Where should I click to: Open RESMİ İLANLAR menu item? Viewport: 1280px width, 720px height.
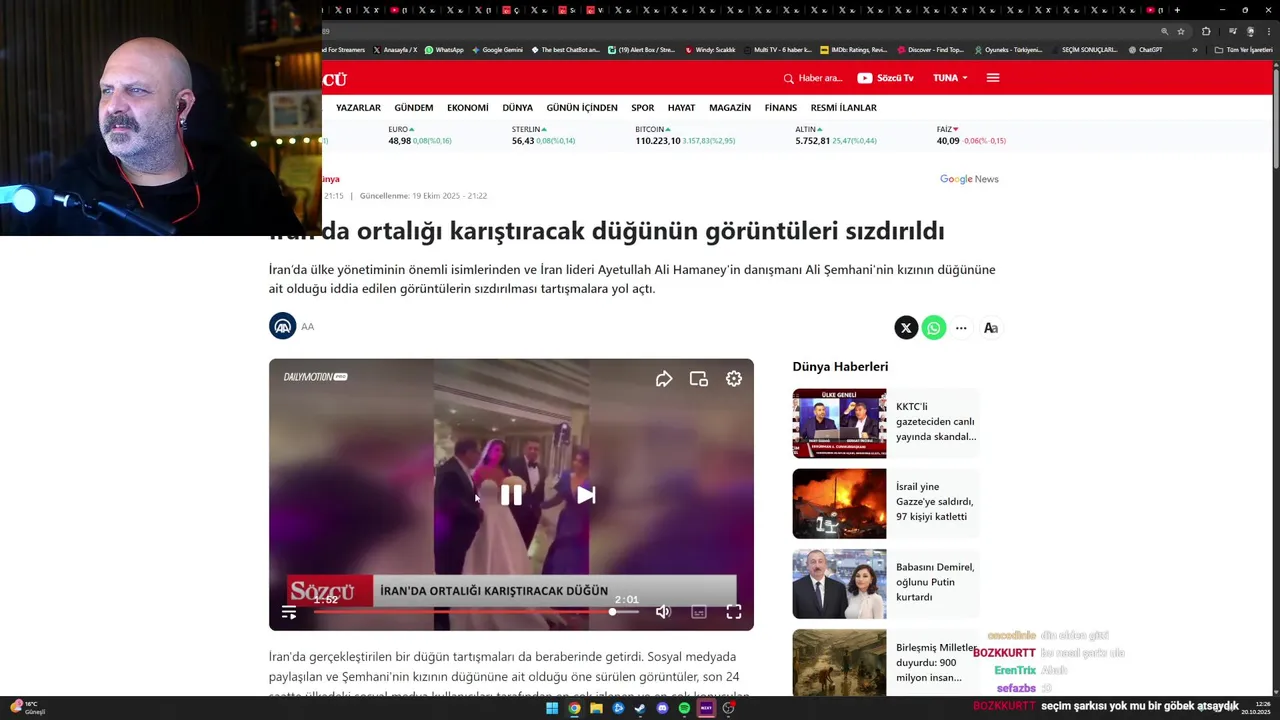[844, 107]
